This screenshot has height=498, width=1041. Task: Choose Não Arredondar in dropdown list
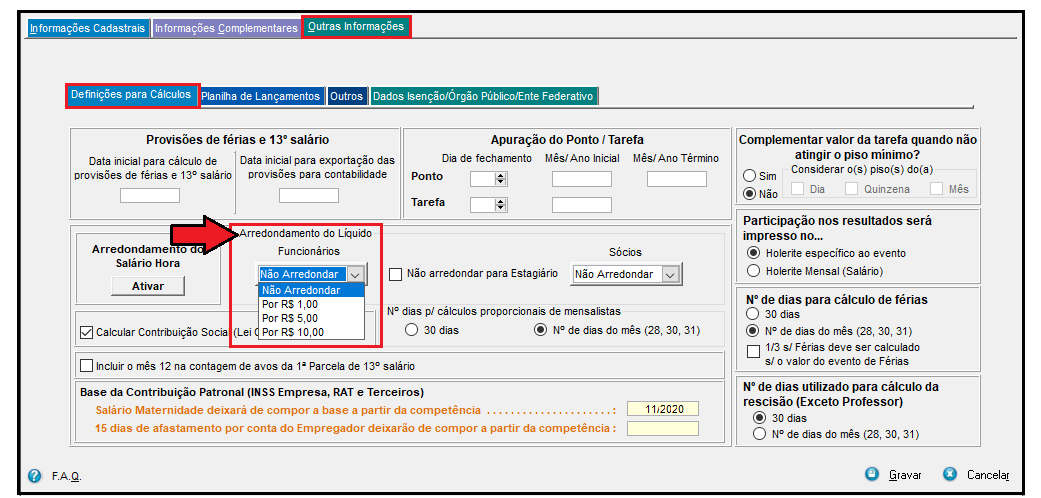pos(311,290)
